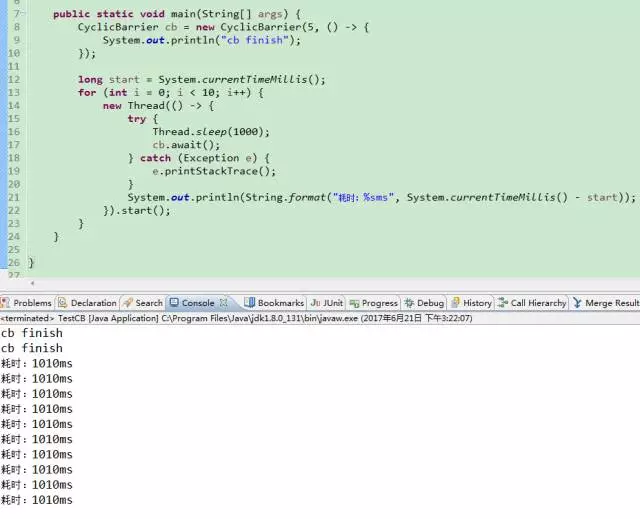Viewport: 640px width, 519px height.
Task: Switch to the Declaration tab
Action: point(93,303)
